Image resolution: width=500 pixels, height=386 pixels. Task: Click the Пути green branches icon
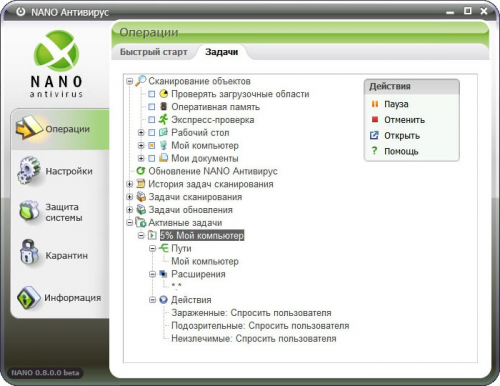click(163, 248)
